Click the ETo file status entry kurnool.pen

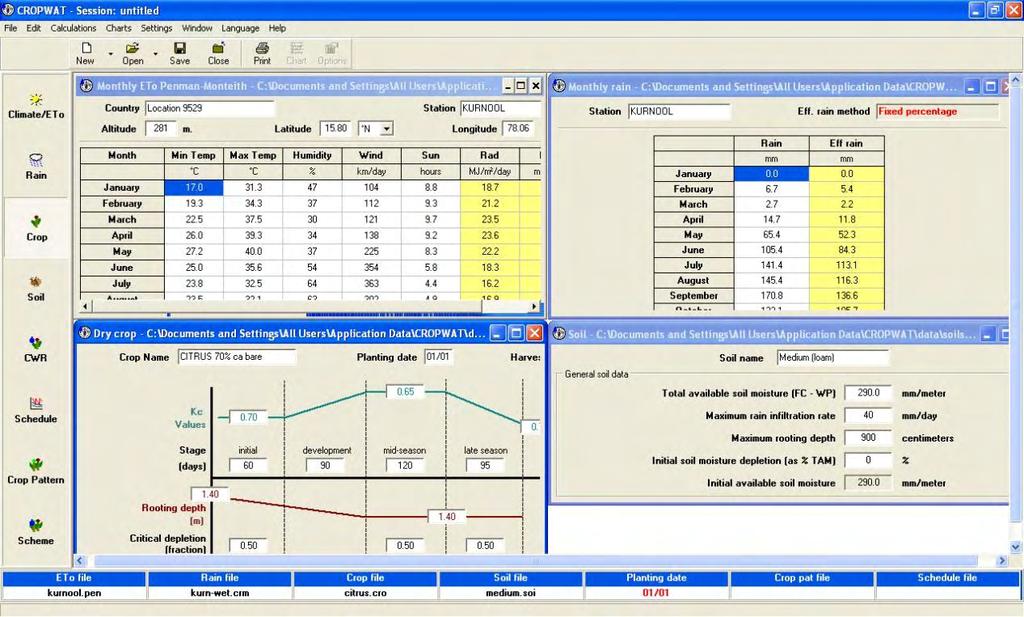point(74,593)
